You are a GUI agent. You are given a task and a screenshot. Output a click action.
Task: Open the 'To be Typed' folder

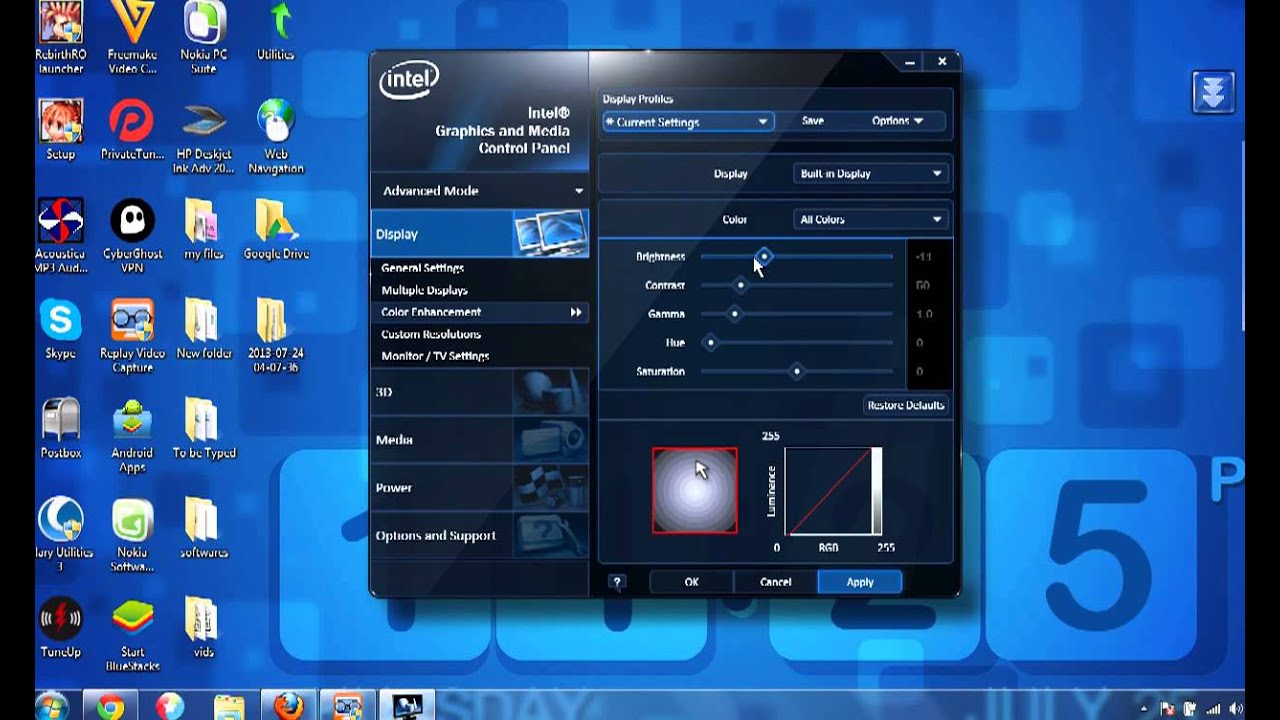click(x=204, y=428)
